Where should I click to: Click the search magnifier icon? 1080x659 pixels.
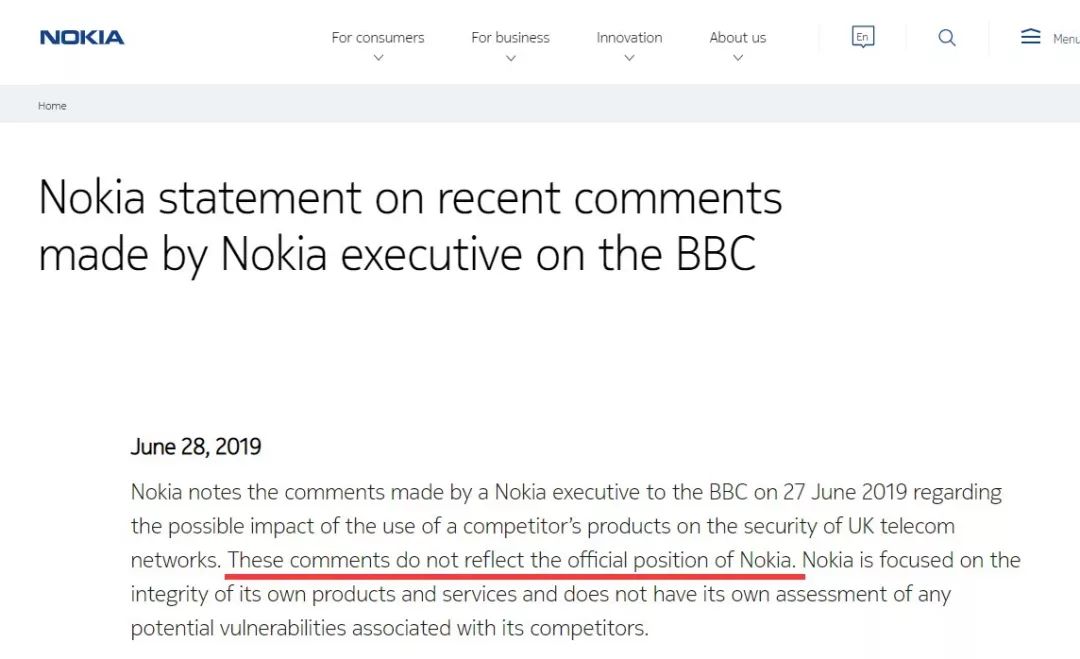pyautogui.click(x=947, y=38)
